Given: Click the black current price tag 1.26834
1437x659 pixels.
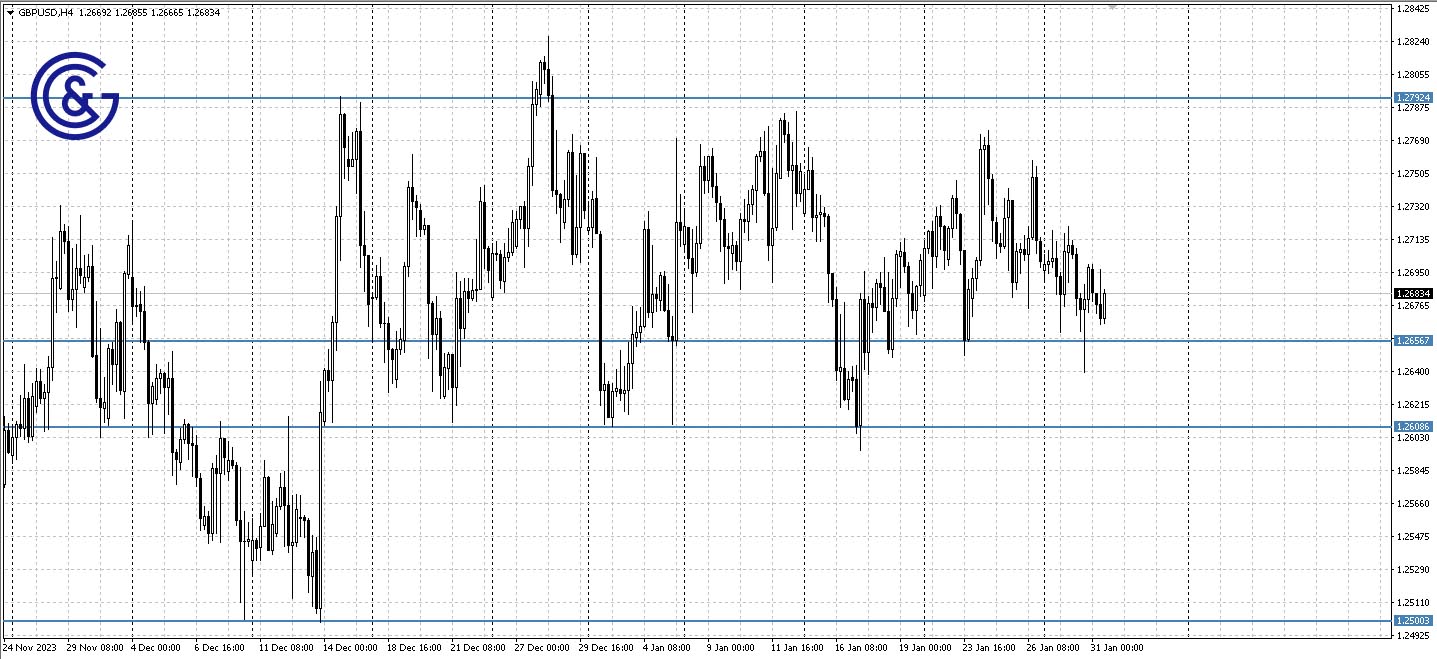Looking at the screenshot, I should pyautogui.click(x=1413, y=293).
